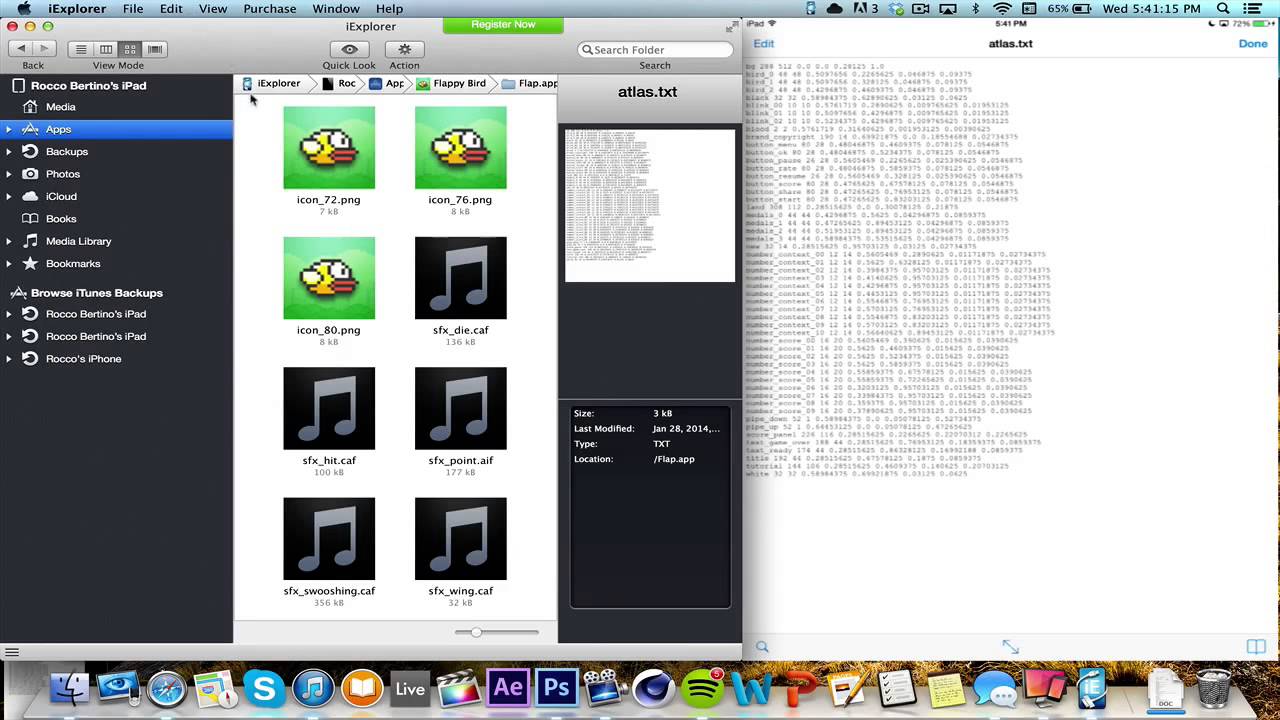The width and height of the screenshot is (1280, 720).
Task: Click the search magnifier in iPad window
Action: click(762, 647)
